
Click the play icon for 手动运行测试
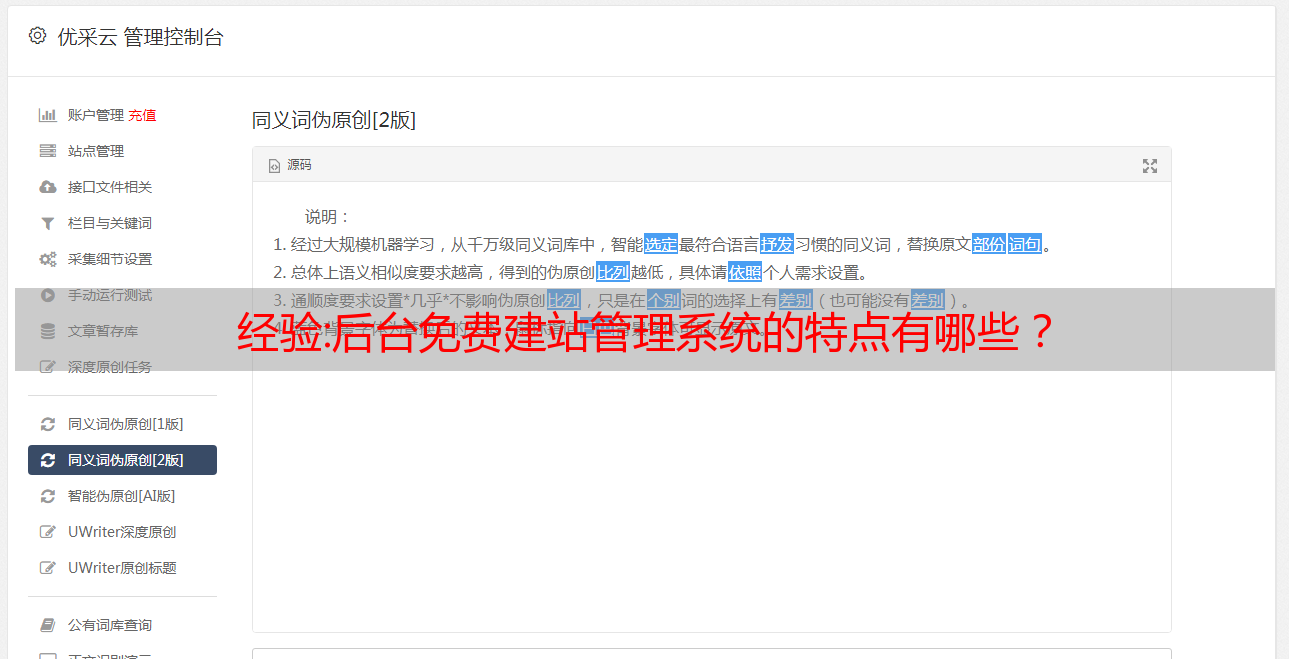coord(47,295)
